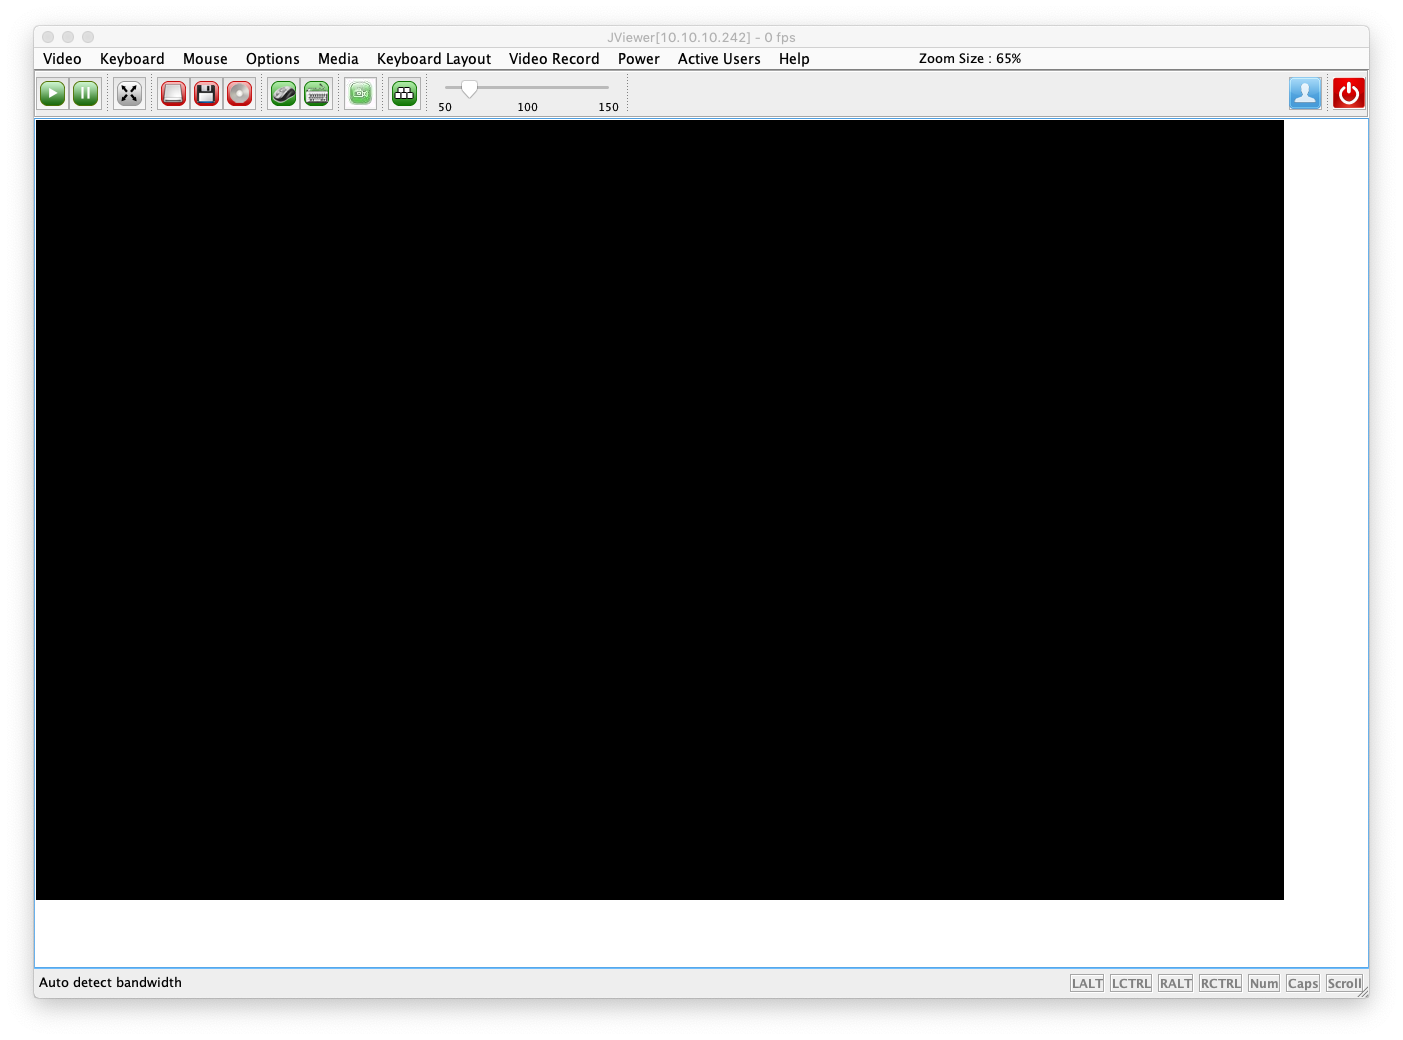Screen dimensions: 1403x1040
Task: Open the Keyboard Layout menu
Action: [x=434, y=59]
